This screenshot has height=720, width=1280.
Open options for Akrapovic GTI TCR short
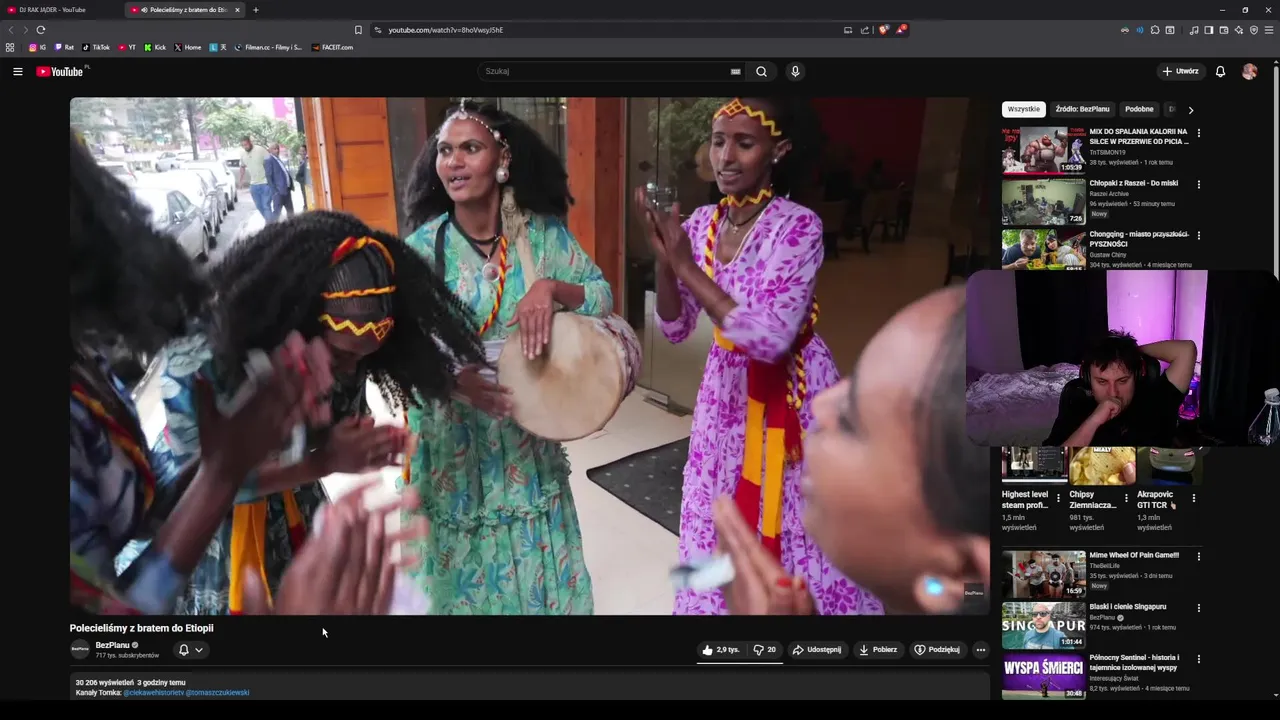tap(1193, 497)
